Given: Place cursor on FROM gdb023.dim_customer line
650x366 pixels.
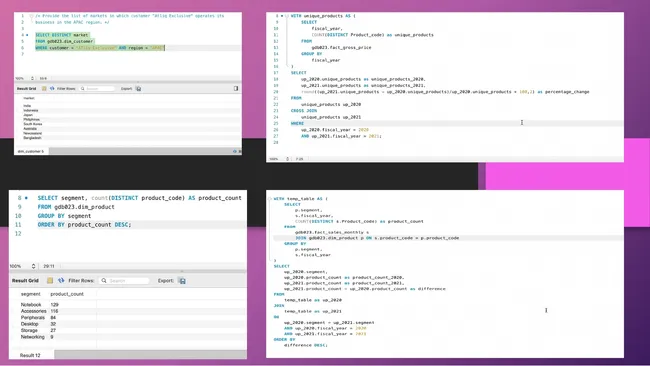Looking at the screenshot, I should 64,41.
